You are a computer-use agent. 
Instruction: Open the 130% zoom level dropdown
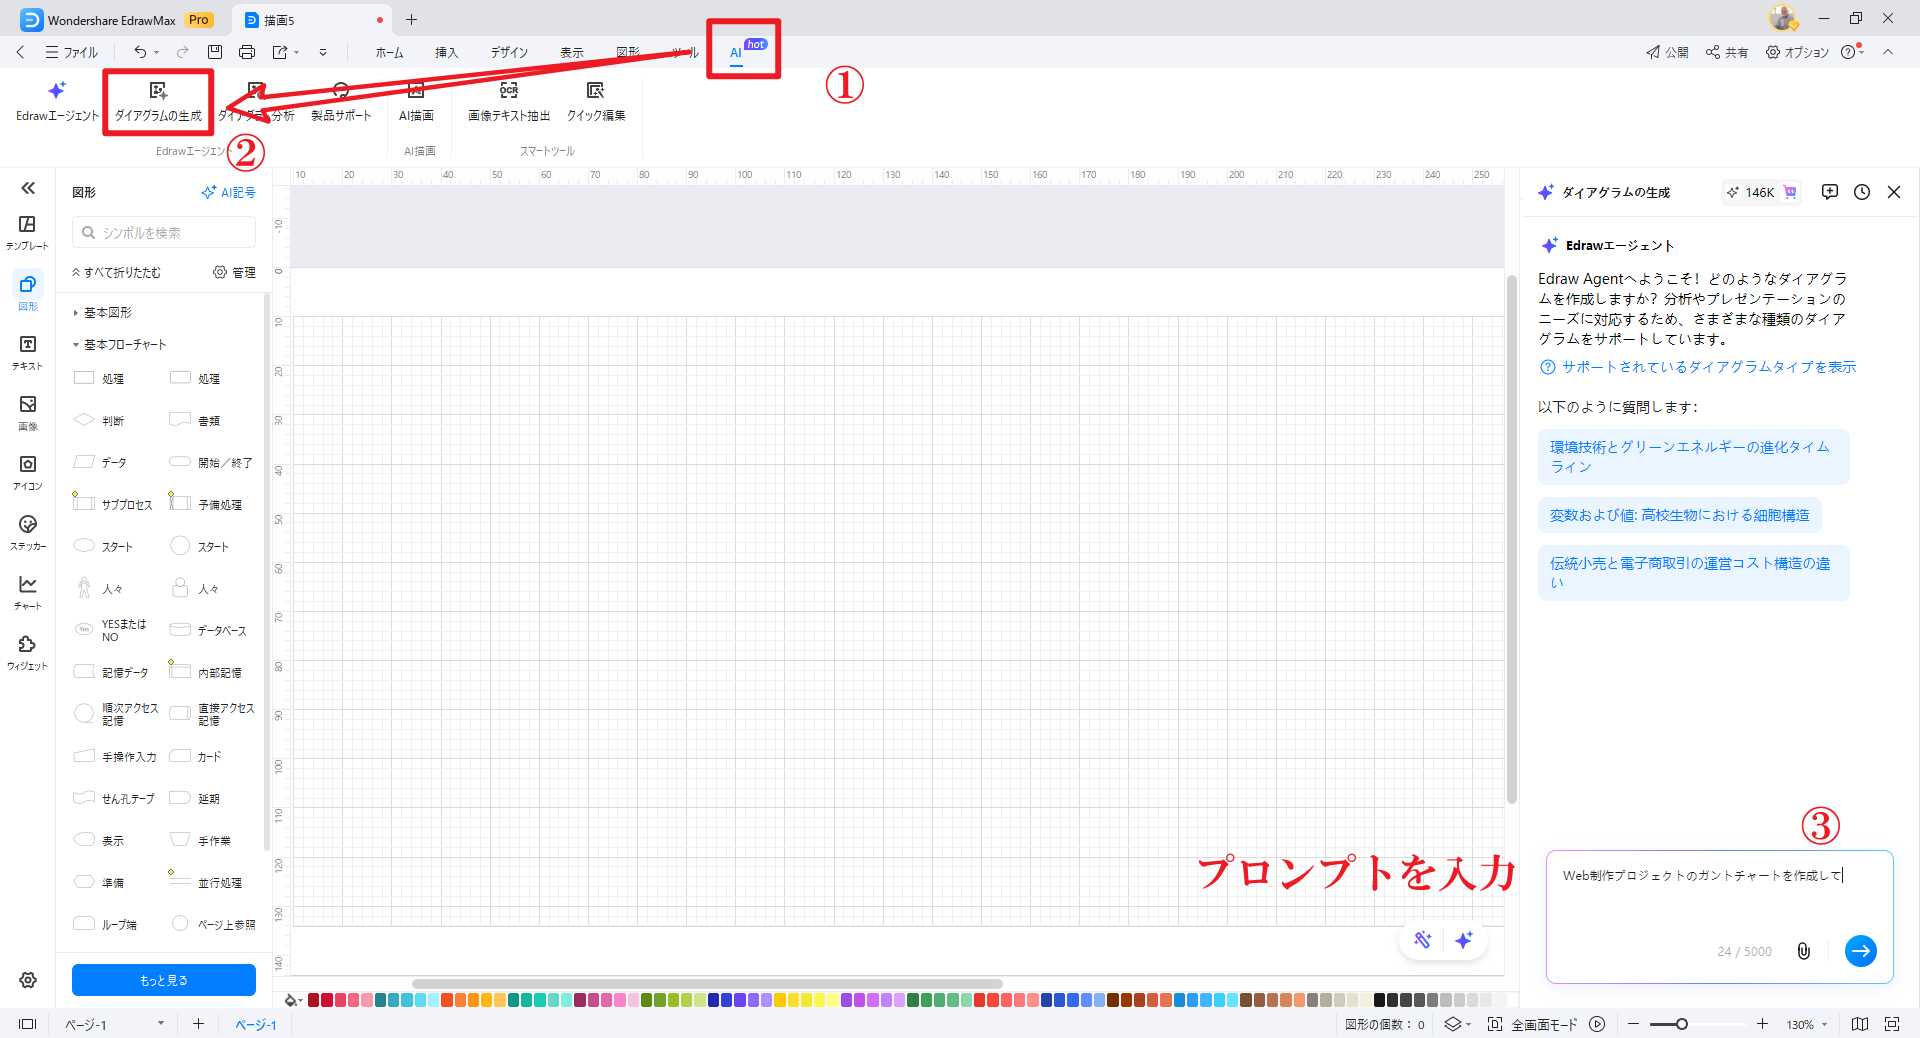pos(1805,1024)
